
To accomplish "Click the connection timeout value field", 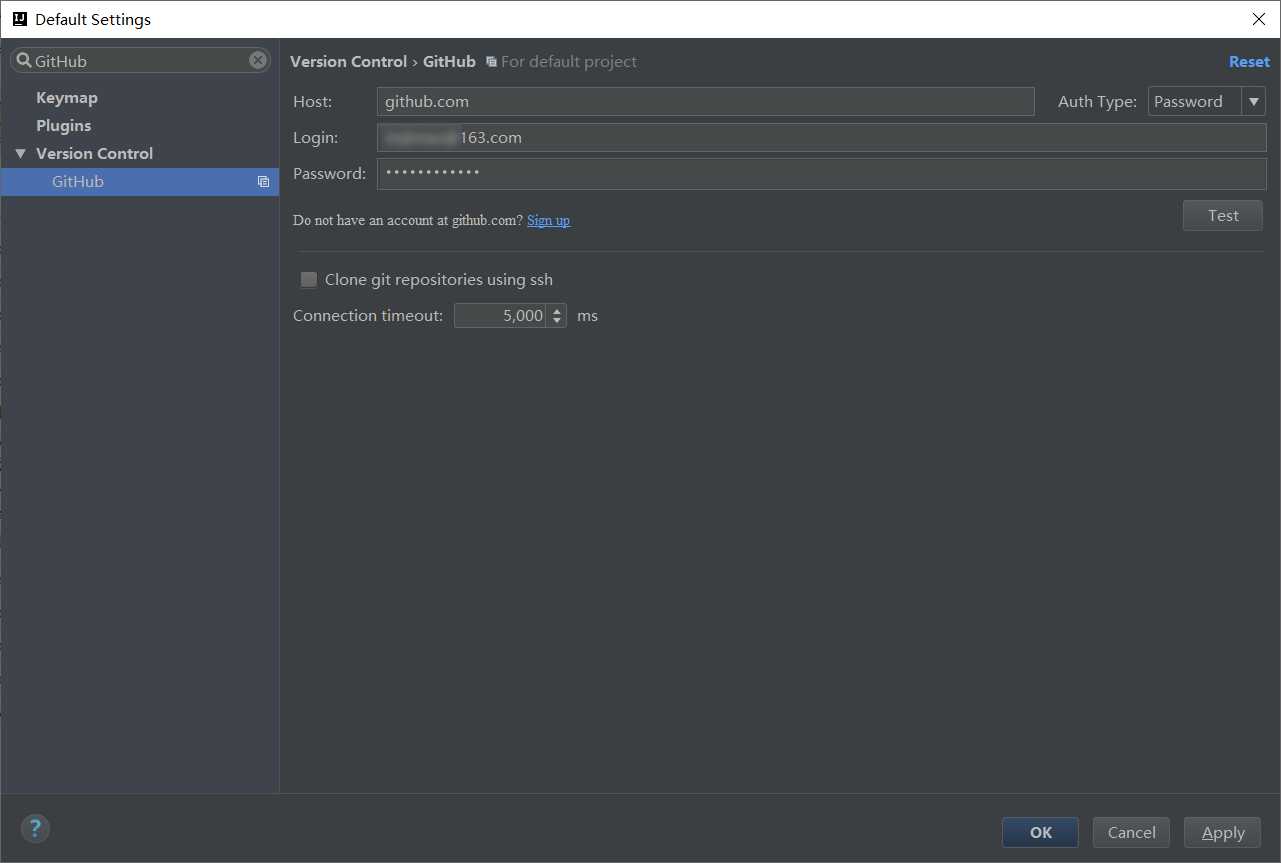I will [x=500, y=316].
